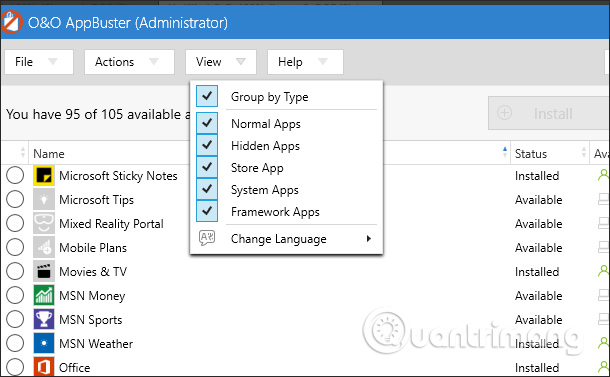Click Installed status of Microsoft Sticky Notes
The height and width of the screenshot is (377, 610).
tap(537, 176)
